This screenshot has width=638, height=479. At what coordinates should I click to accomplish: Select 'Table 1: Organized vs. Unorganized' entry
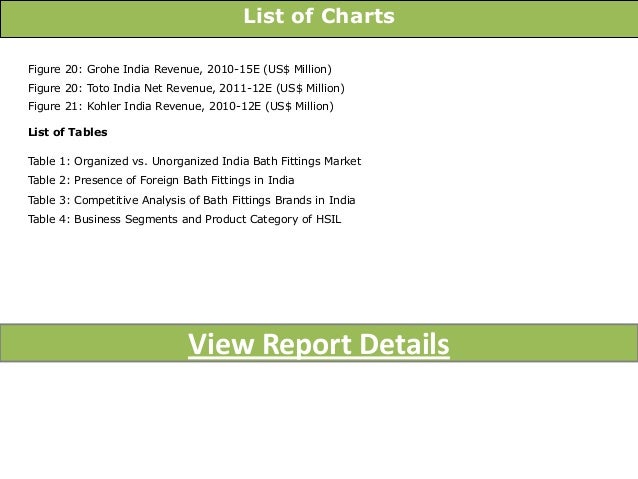pyautogui.click(x=194, y=161)
